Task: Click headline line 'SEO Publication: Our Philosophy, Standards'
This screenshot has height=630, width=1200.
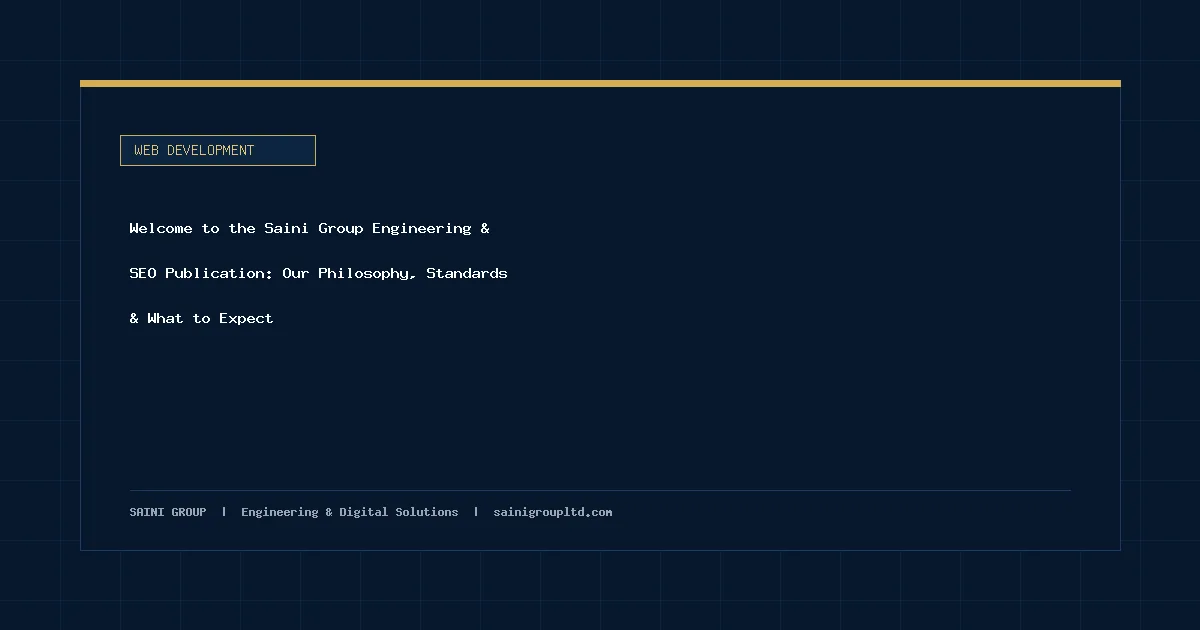Action: (x=318, y=273)
